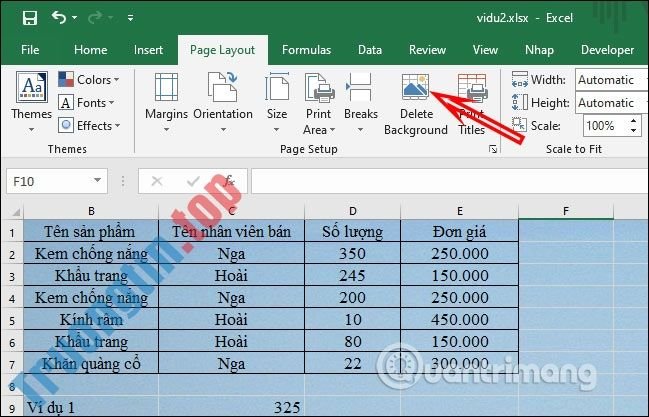The width and height of the screenshot is (649, 417).
Task: Click the Save icon in the title bar
Action: coord(30,18)
